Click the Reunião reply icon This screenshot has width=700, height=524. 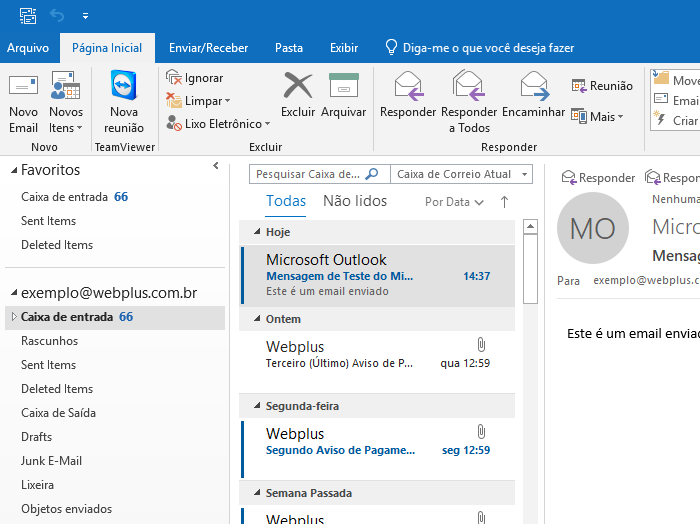coord(579,86)
